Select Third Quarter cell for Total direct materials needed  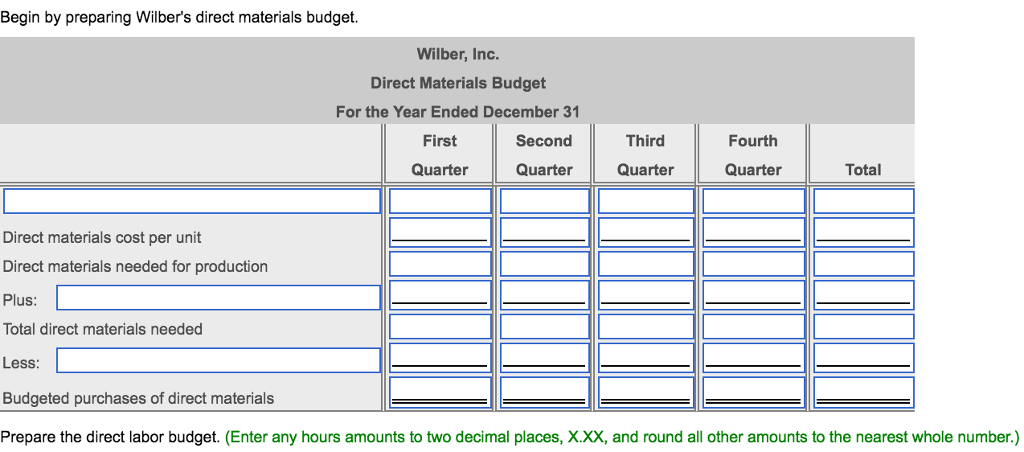click(646, 327)
